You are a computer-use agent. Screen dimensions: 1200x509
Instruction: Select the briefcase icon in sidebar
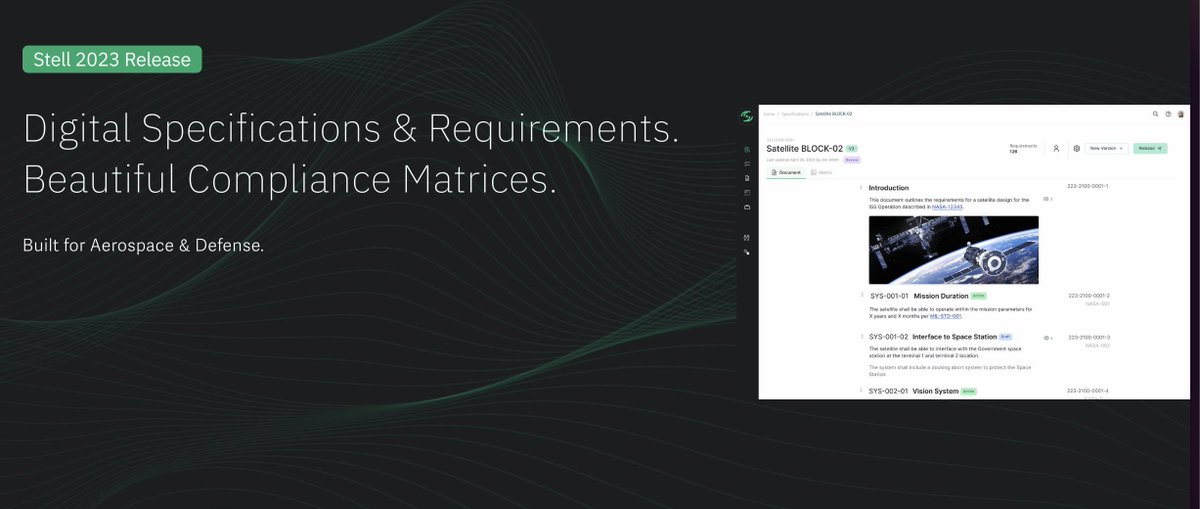pyautogui.click(x=747, y=207)
